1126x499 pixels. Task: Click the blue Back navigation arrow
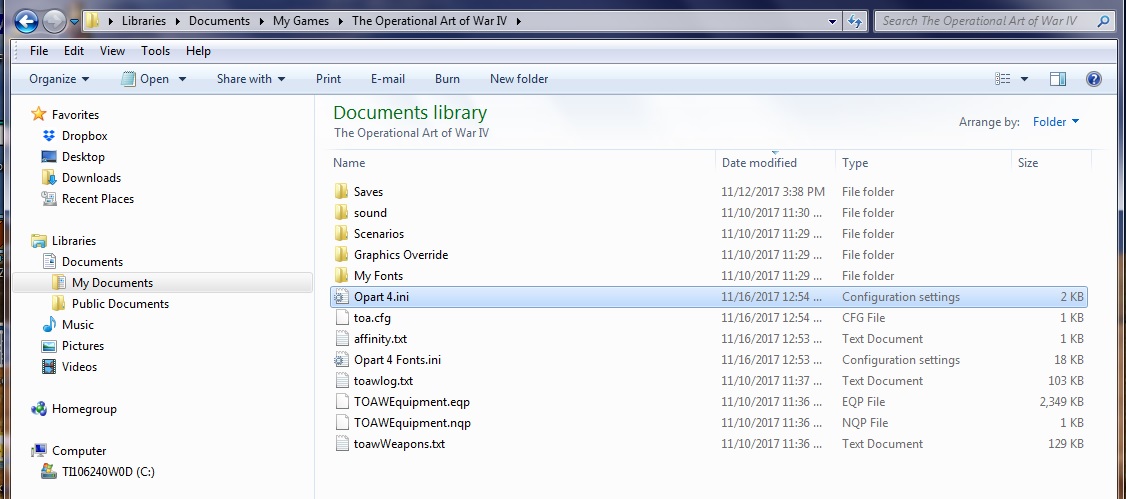coord(26,22)
